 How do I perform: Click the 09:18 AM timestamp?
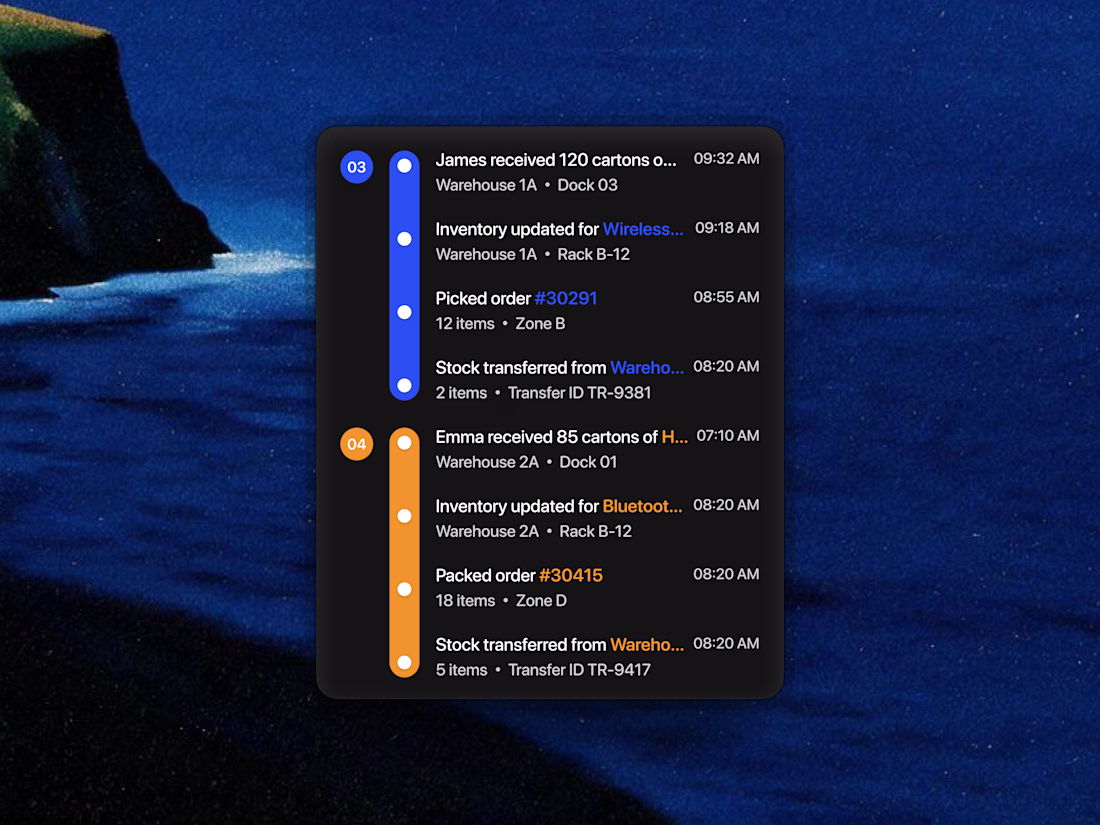(x=727, y=228)
